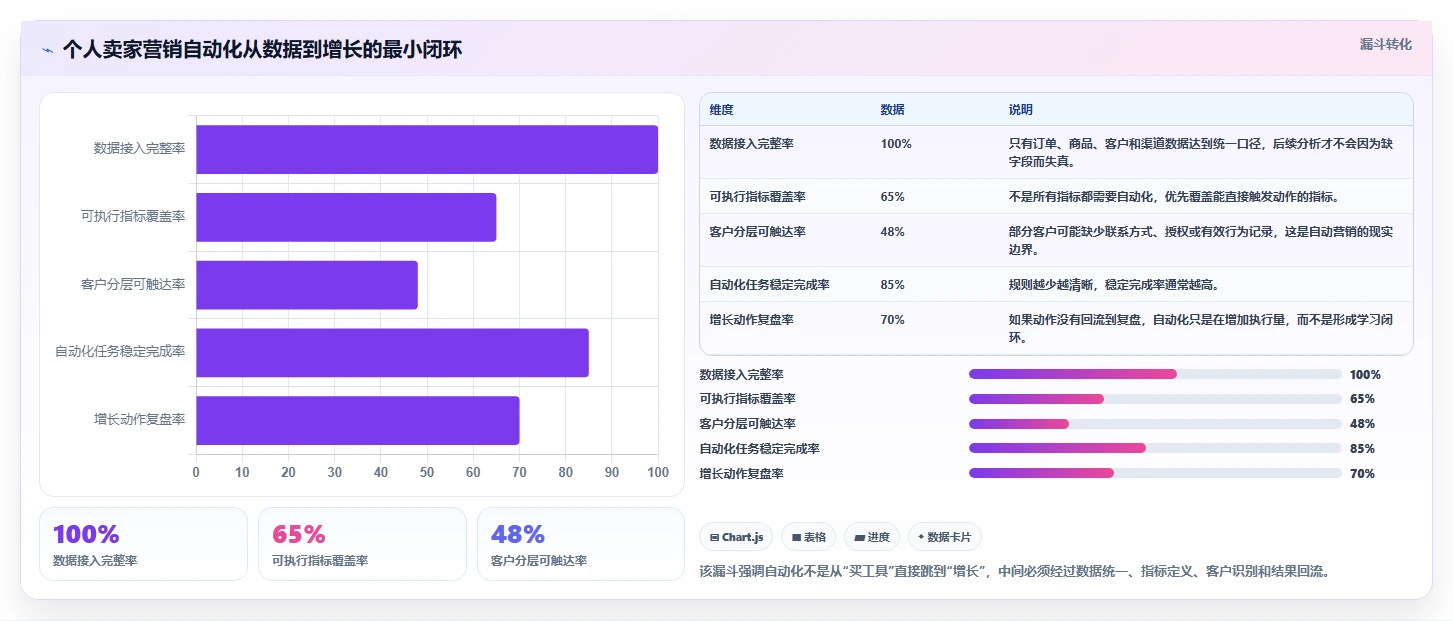The width and height of the screenshot is (1453, 621).
Task: Click the 100% progress bar for 数据接入完整率
Action: point(1155,374)
